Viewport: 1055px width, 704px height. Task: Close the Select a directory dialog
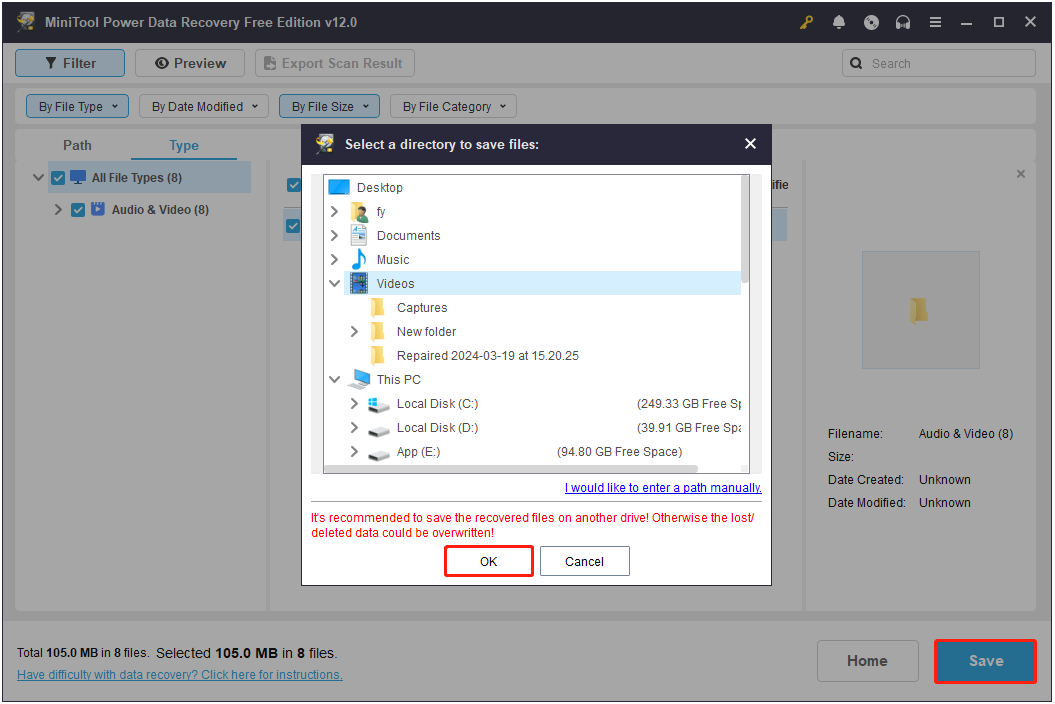[x=750, y=144]
